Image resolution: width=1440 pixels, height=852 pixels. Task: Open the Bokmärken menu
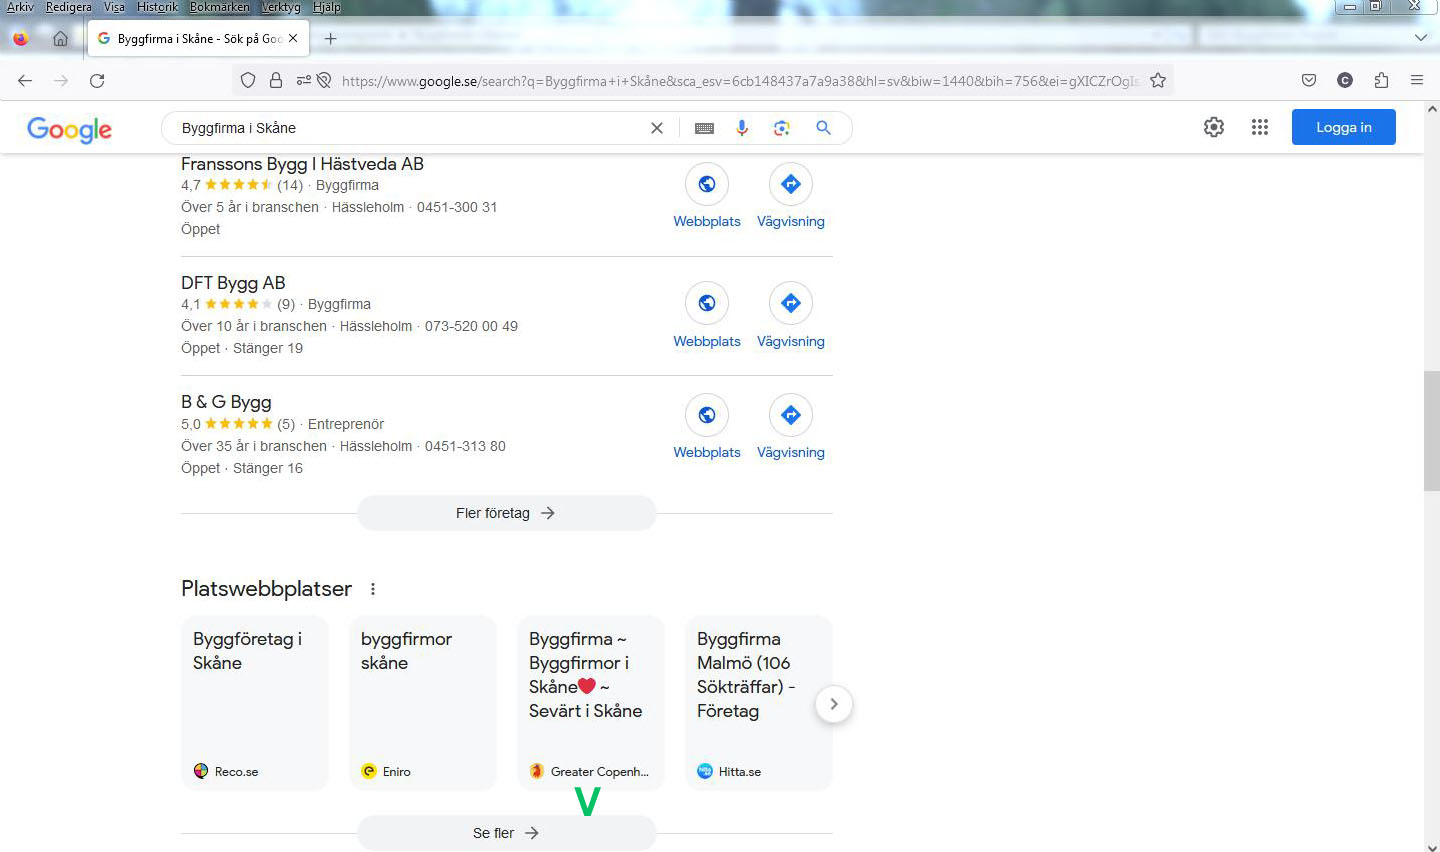tap(220, 7)
